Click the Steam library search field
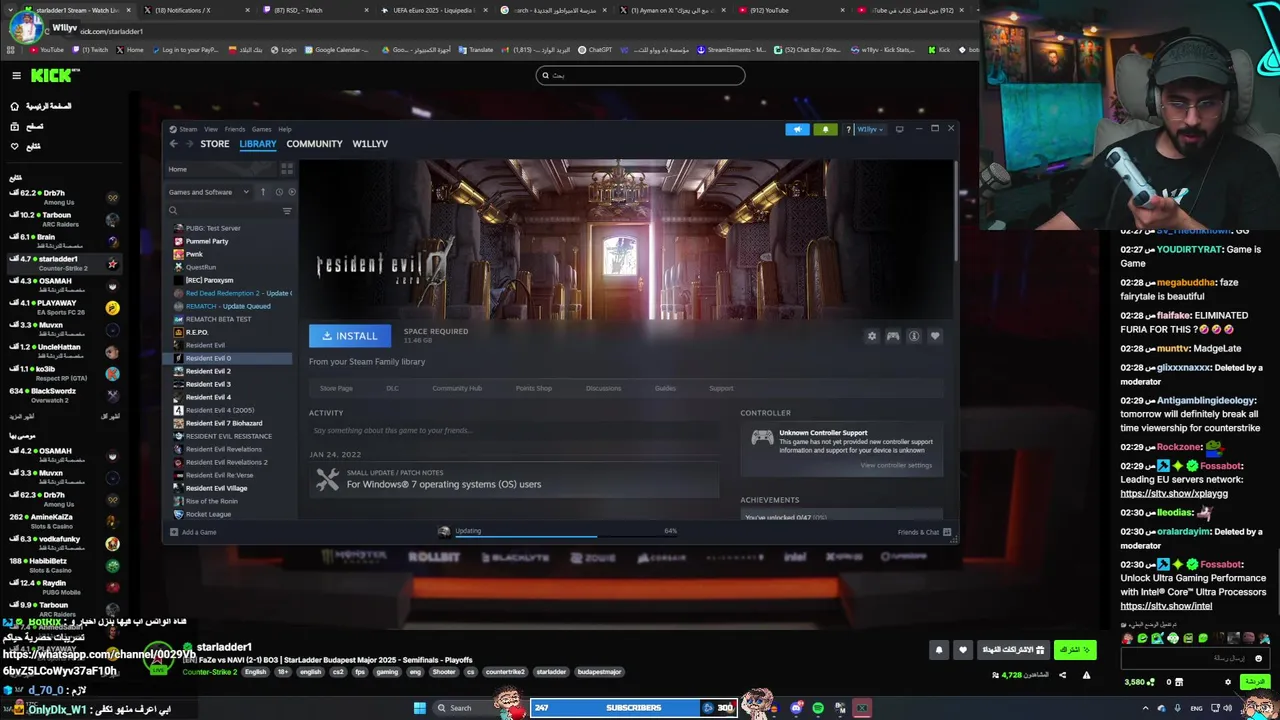The height and width of the screenshot is (720, 1280). tap(224, 211)
